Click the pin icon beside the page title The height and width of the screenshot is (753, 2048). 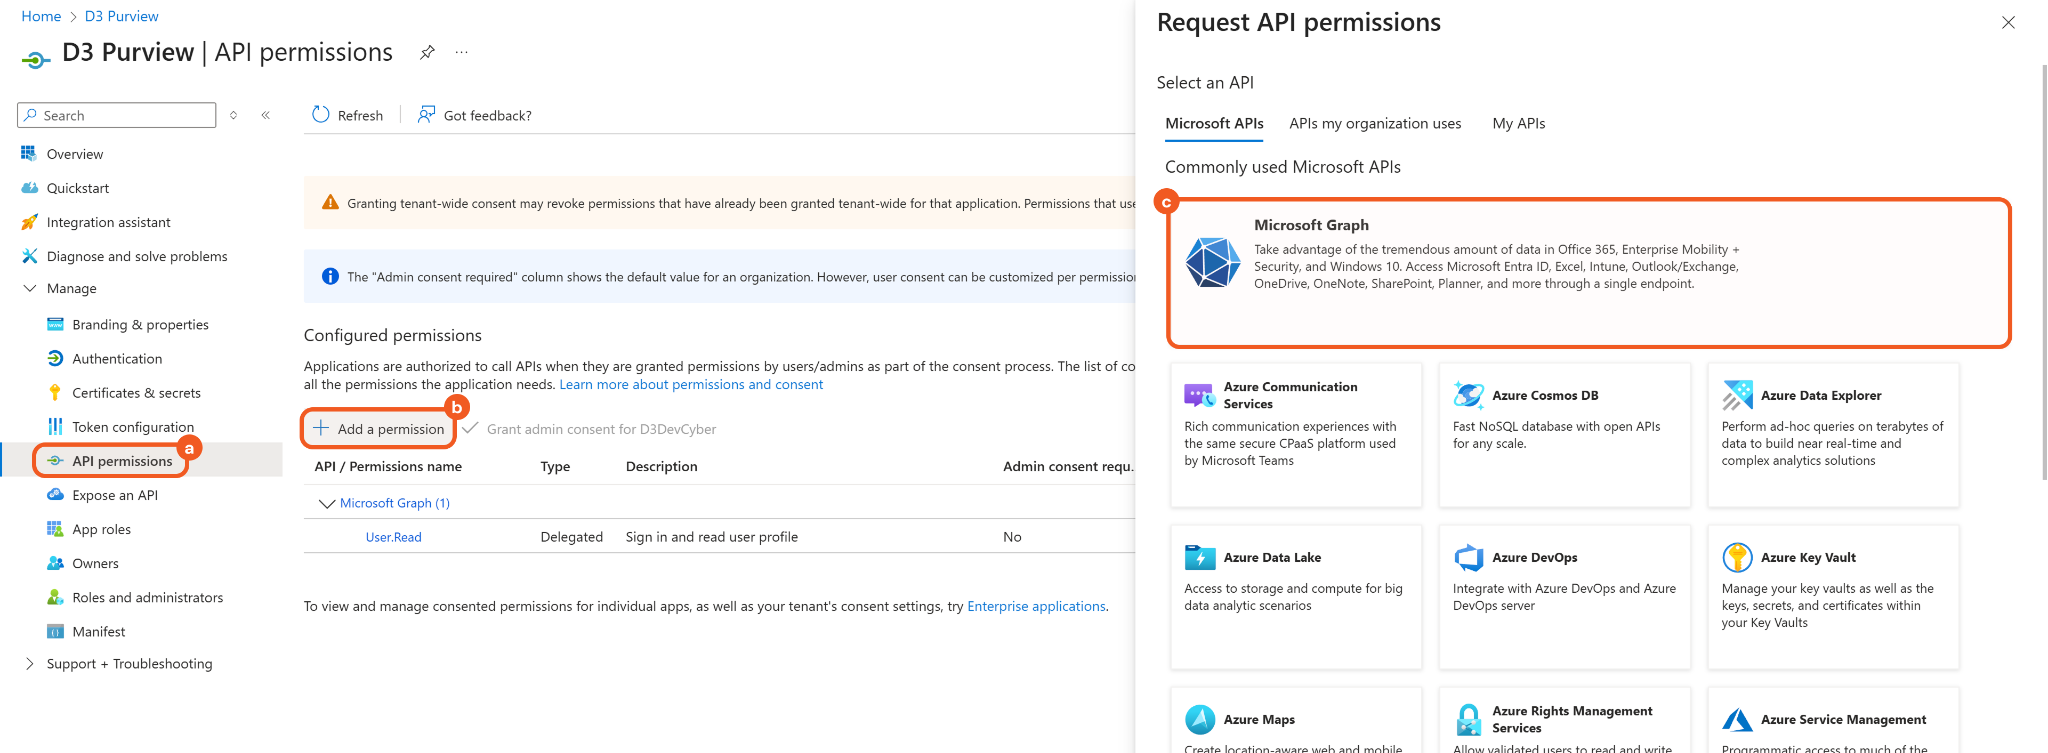tap(427, 53)
